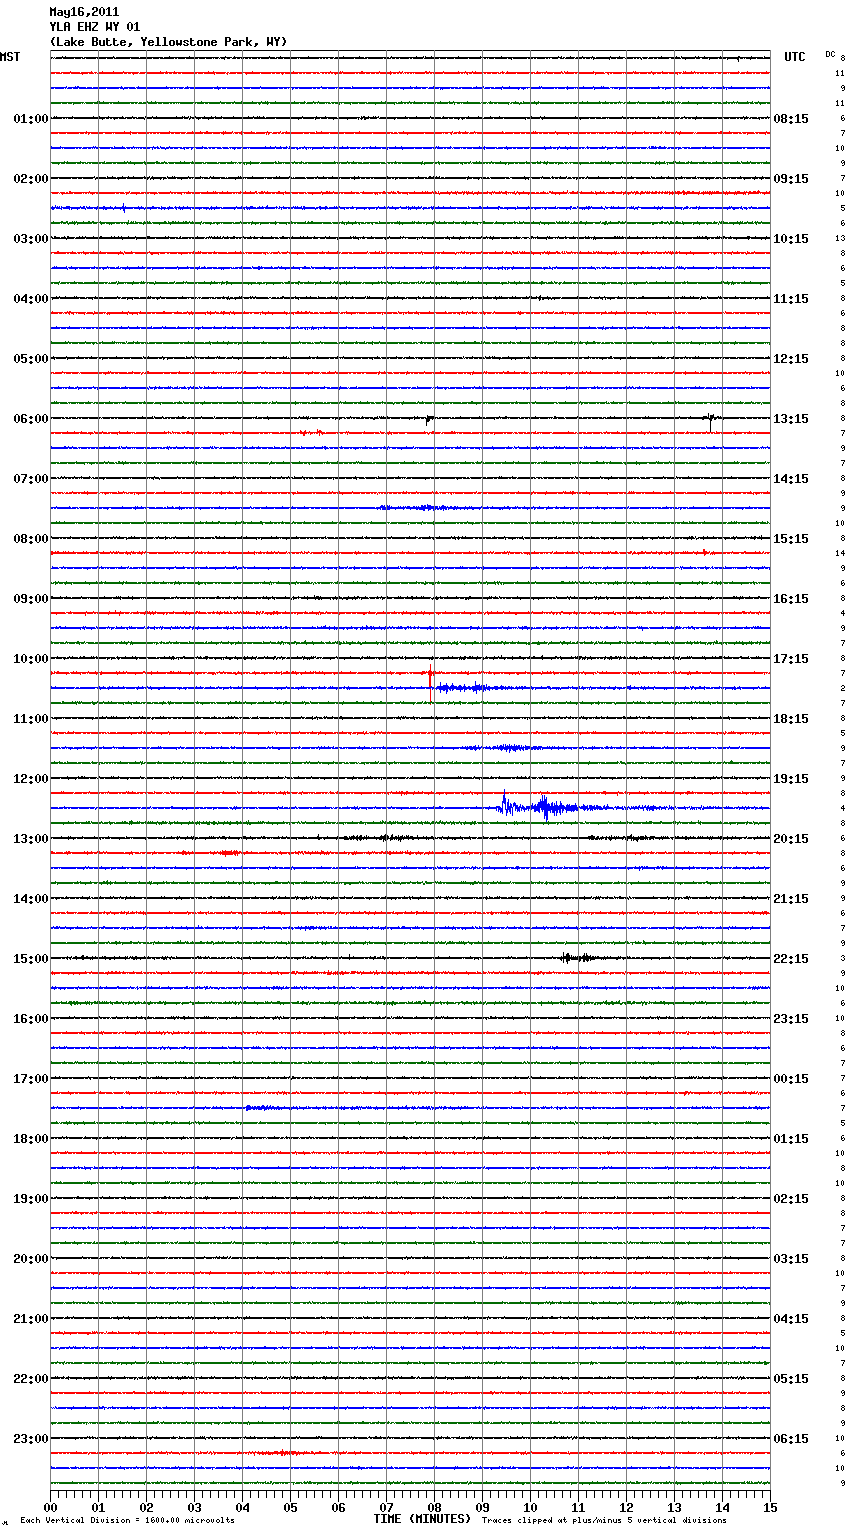850x1534 pixels.
Task: Click the UTC column header
Action: click(x=794, y=57)
